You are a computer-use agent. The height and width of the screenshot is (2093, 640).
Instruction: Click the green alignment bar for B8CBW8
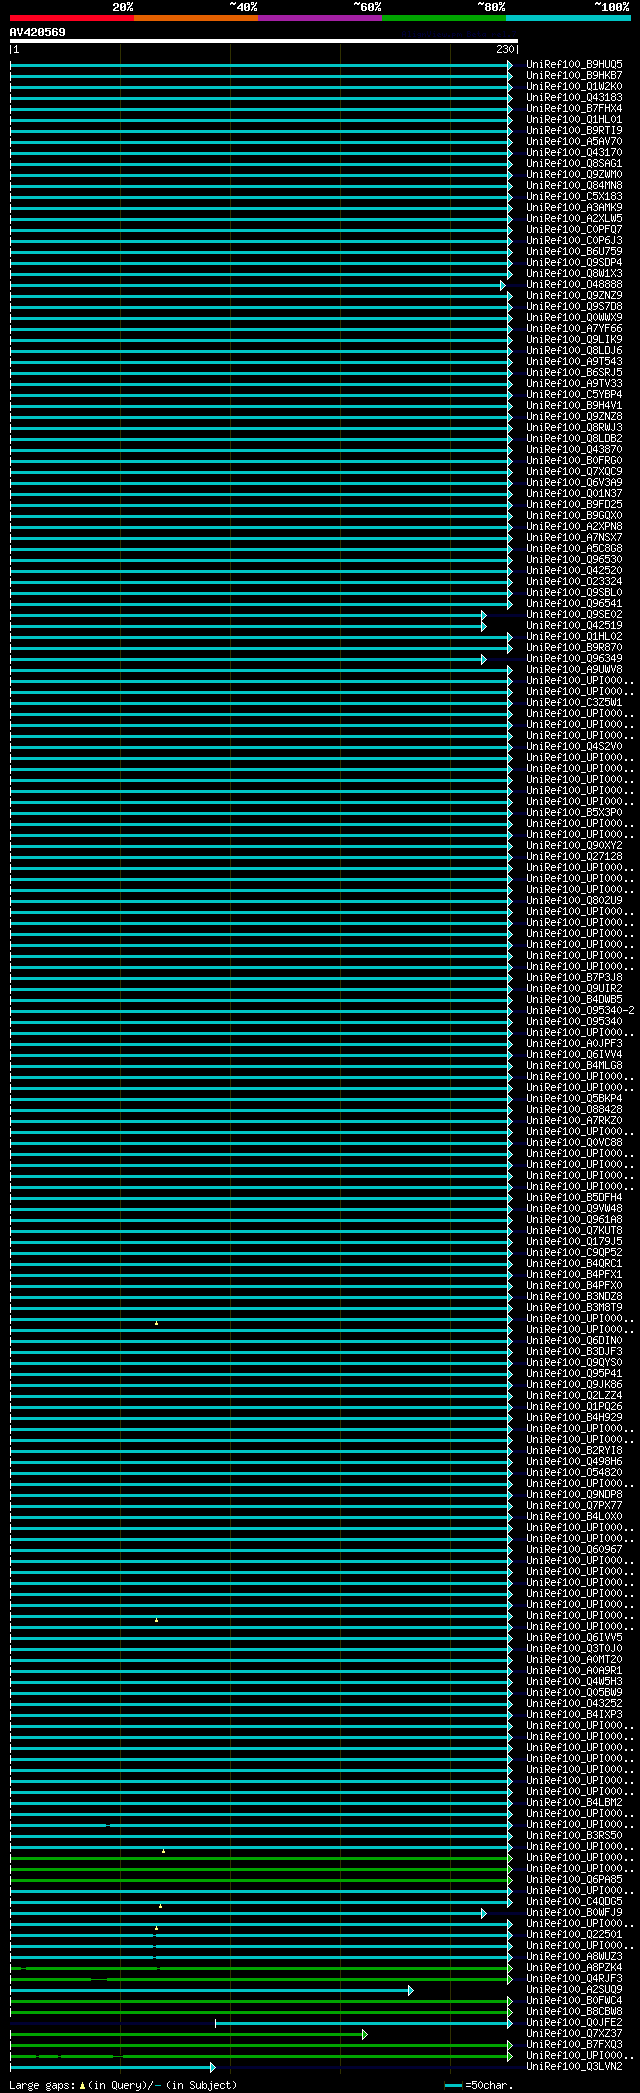(x=260, y=2012)
